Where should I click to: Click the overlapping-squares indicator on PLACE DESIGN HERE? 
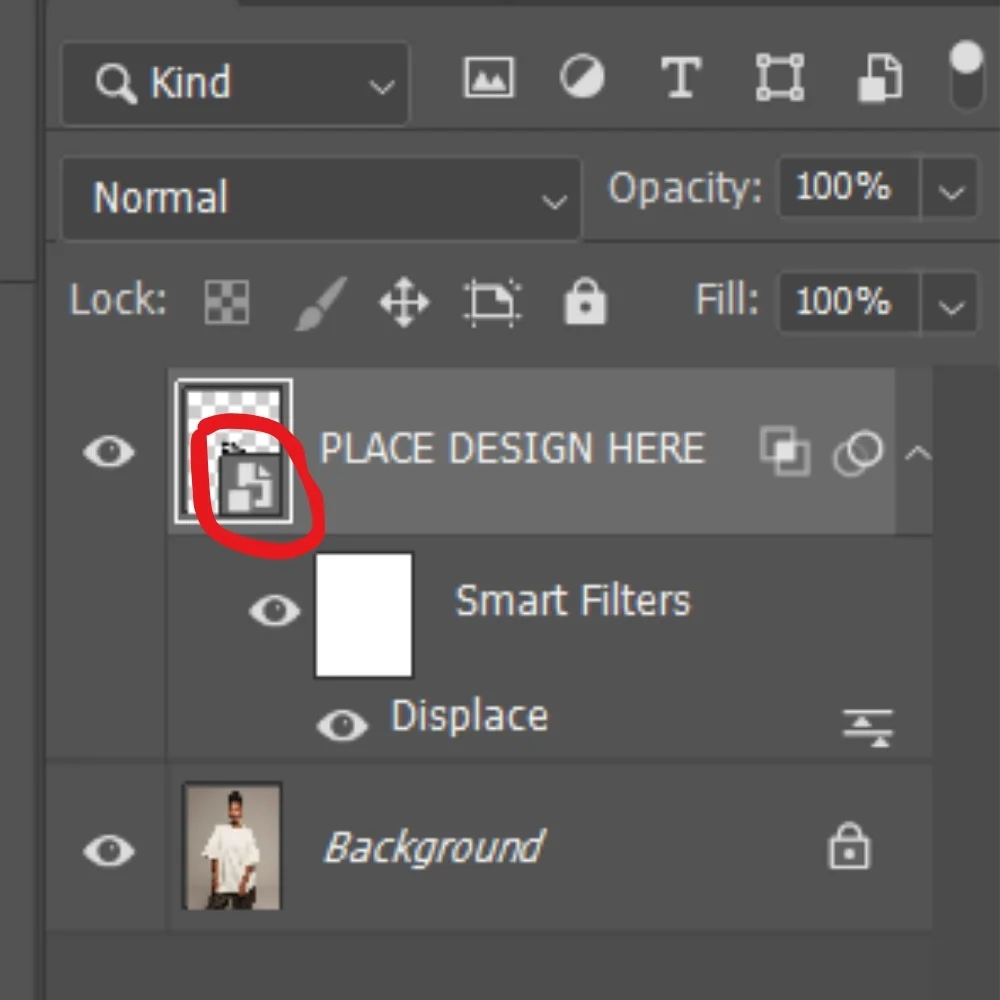coord(785,451)
